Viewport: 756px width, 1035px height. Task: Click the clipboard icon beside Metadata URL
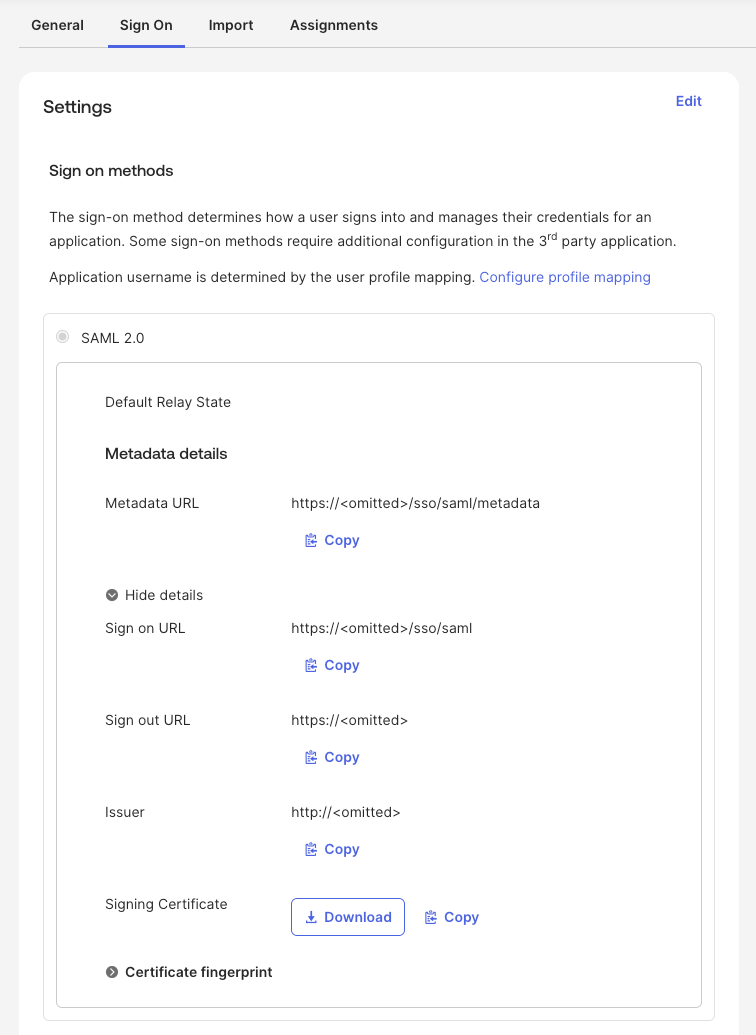click(x=311, y=540)
